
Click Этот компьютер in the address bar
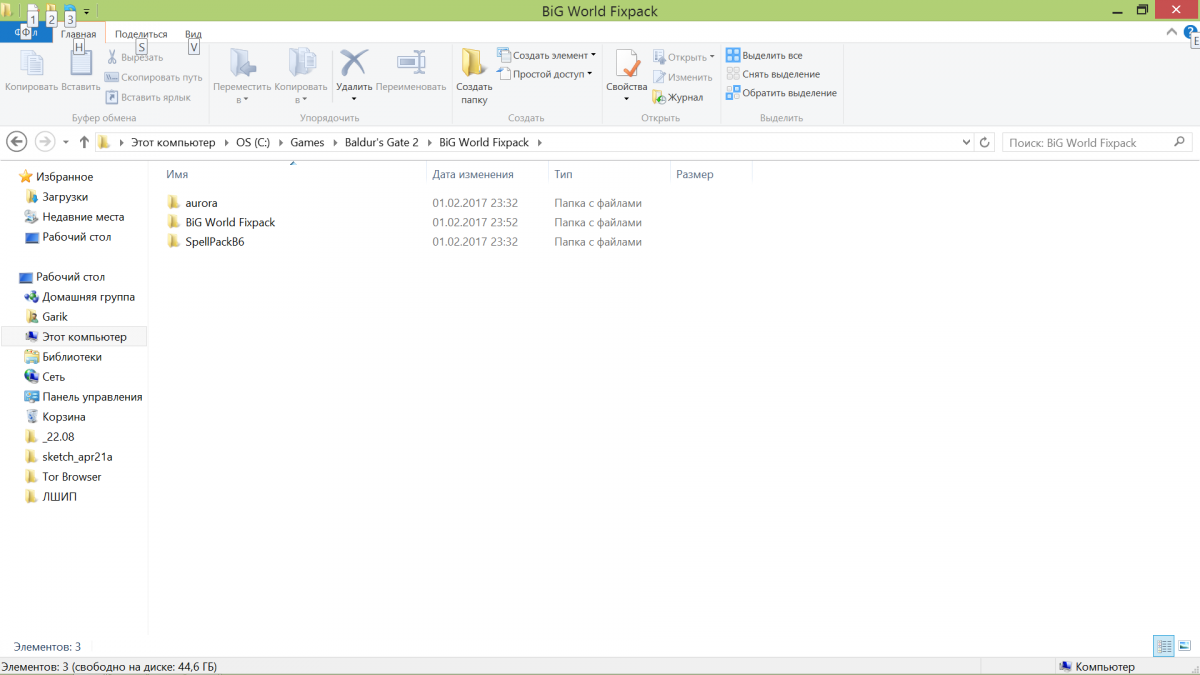pyautogui.click(x=173, y=142)
